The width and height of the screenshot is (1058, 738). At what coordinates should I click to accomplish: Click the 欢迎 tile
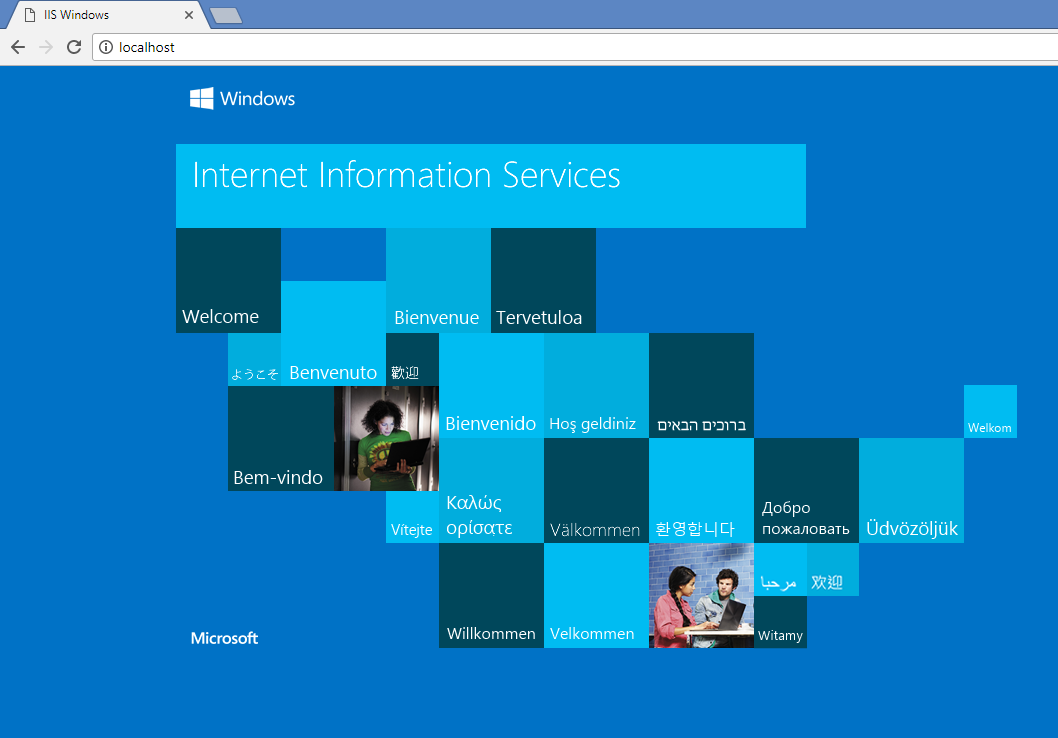pos(833,569)
